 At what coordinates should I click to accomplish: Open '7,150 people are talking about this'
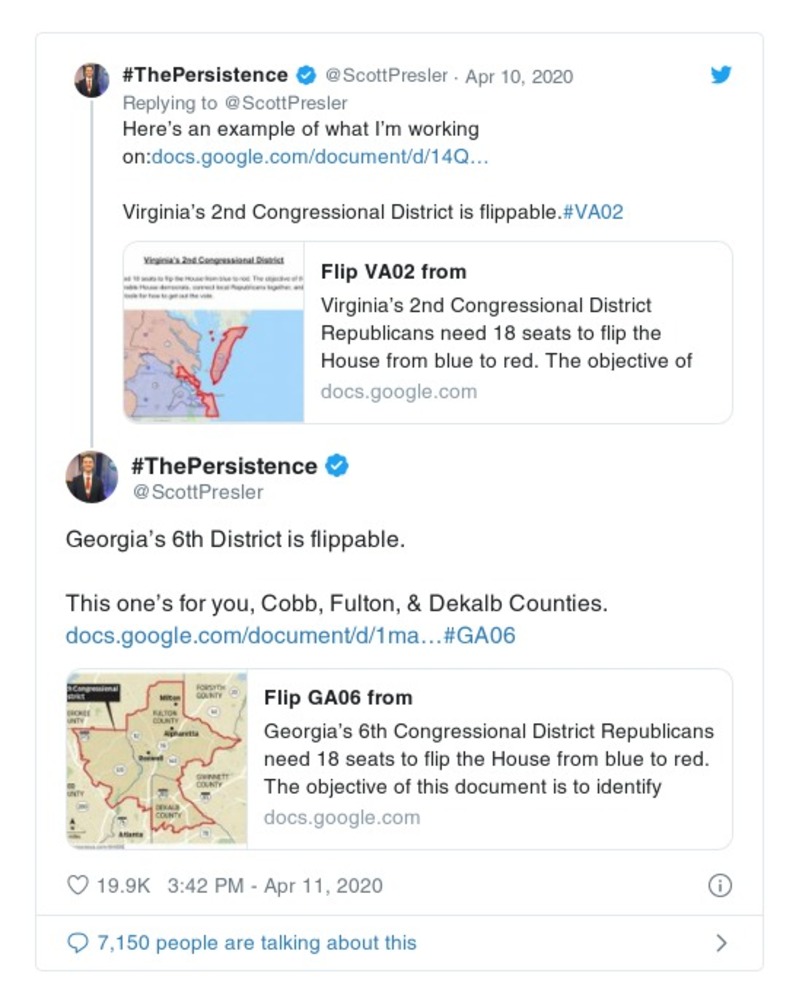coord(256,943)
